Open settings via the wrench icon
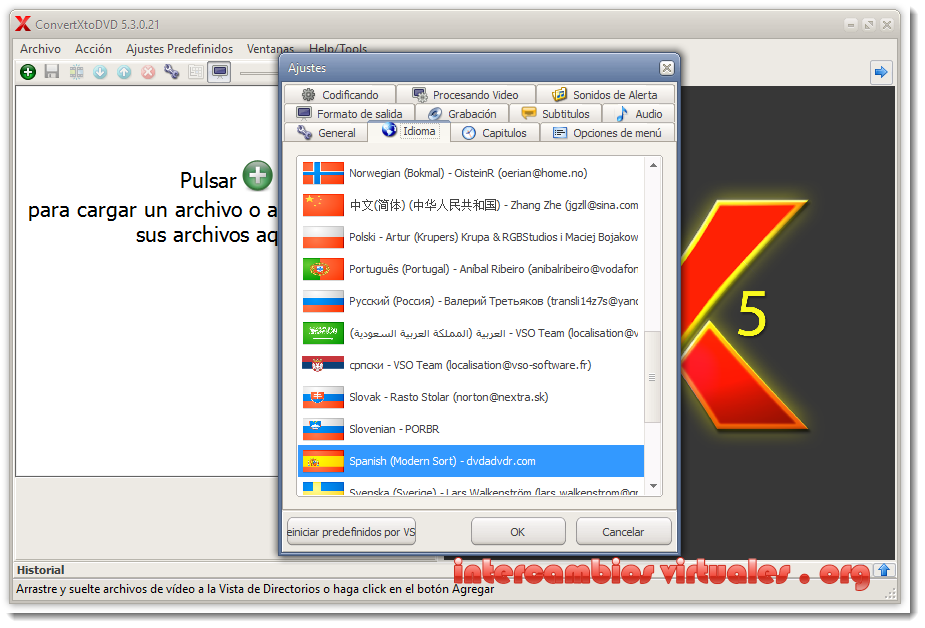 [x=170, y=72]
